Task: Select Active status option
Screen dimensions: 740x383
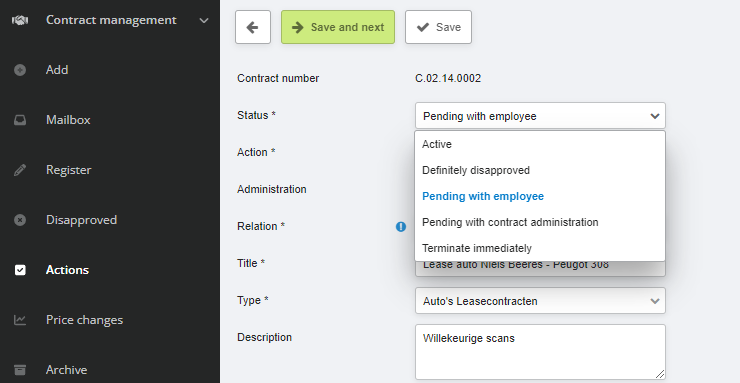Action: point(540,144)
